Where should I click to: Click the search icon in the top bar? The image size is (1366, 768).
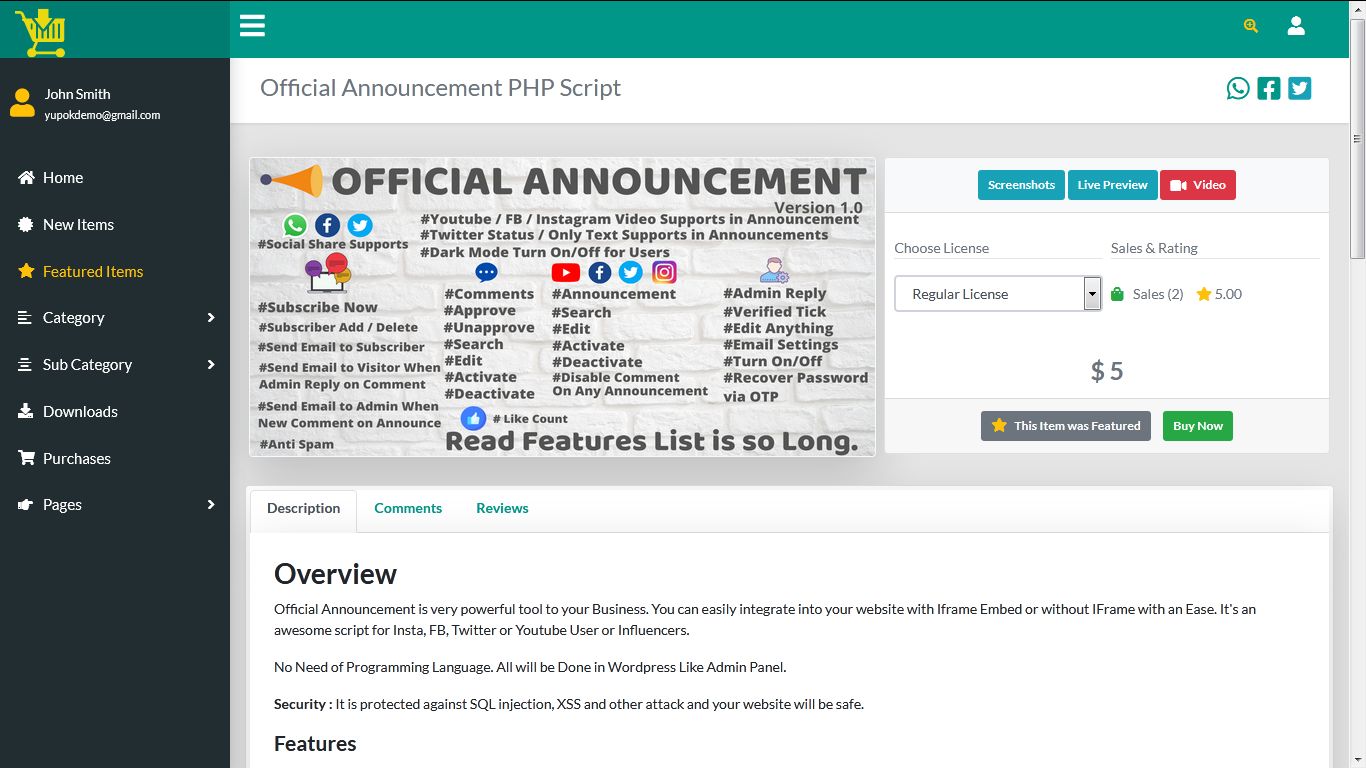coord(1250,25)
